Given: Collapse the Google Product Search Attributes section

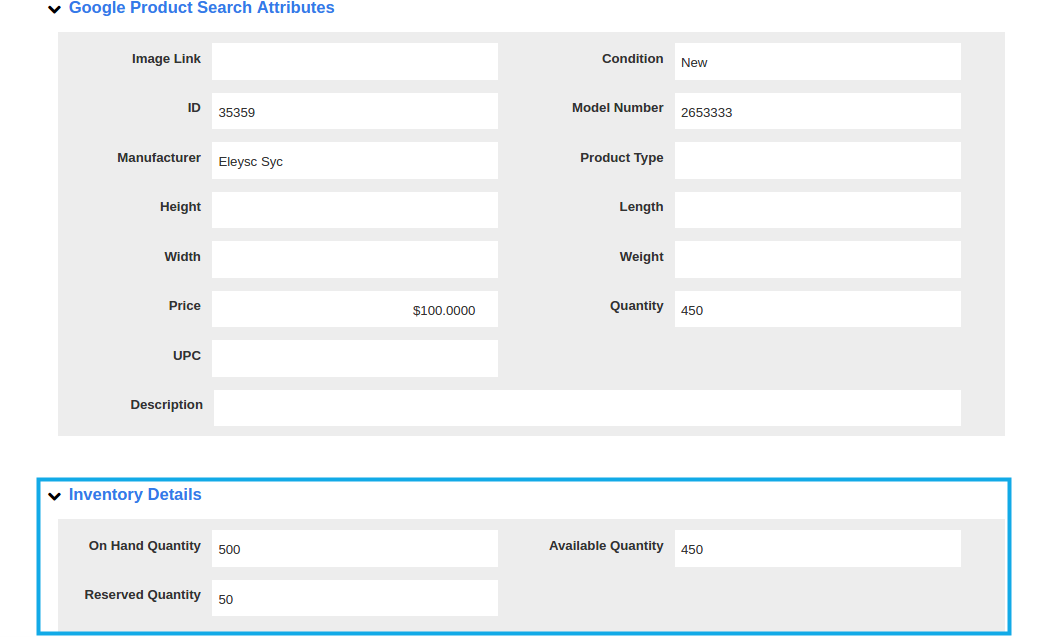Looking at the screenshot, I should pos(54,9).
